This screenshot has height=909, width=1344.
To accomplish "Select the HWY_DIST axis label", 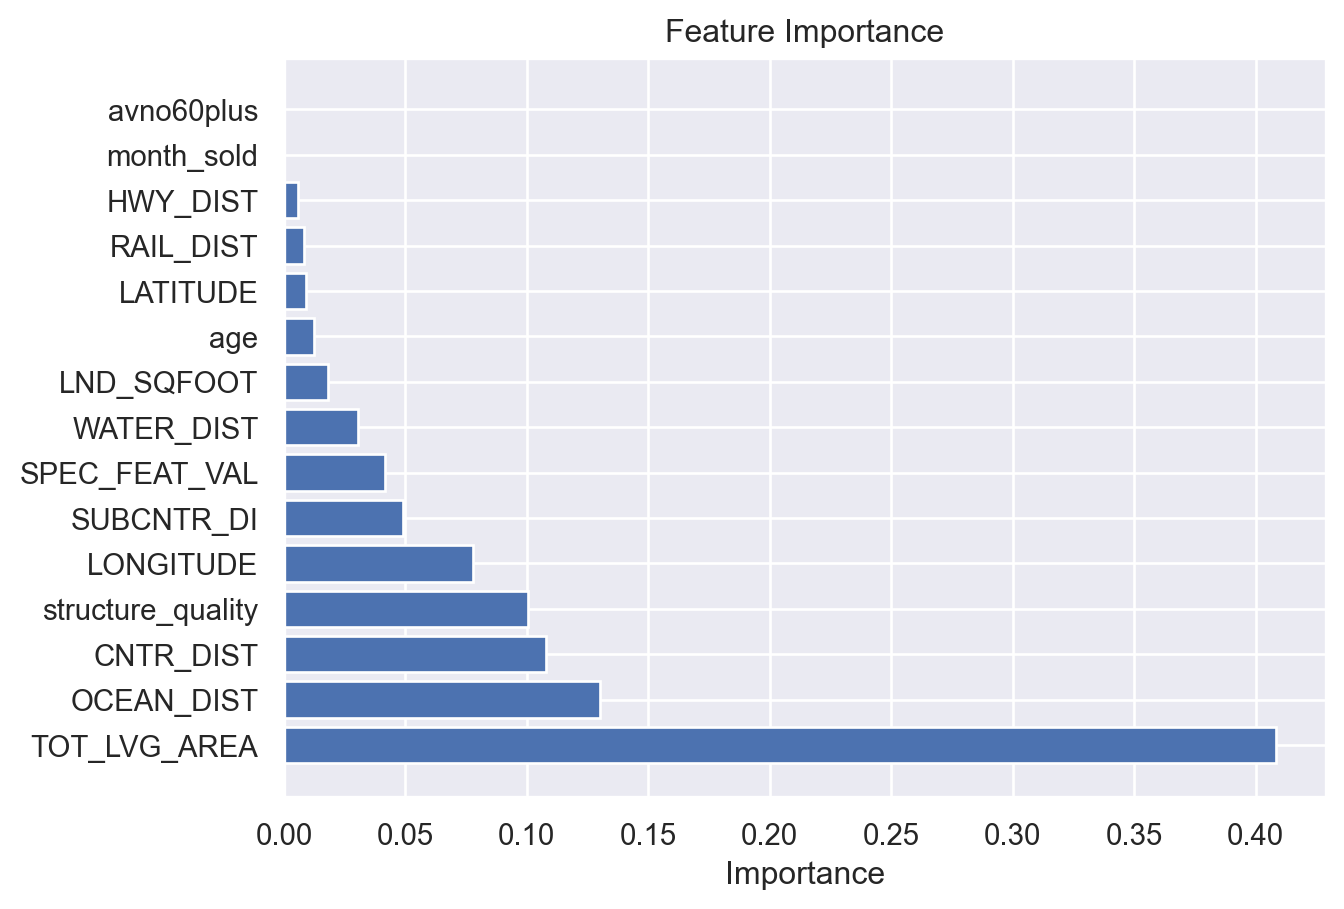I will (x=182, y=202).
